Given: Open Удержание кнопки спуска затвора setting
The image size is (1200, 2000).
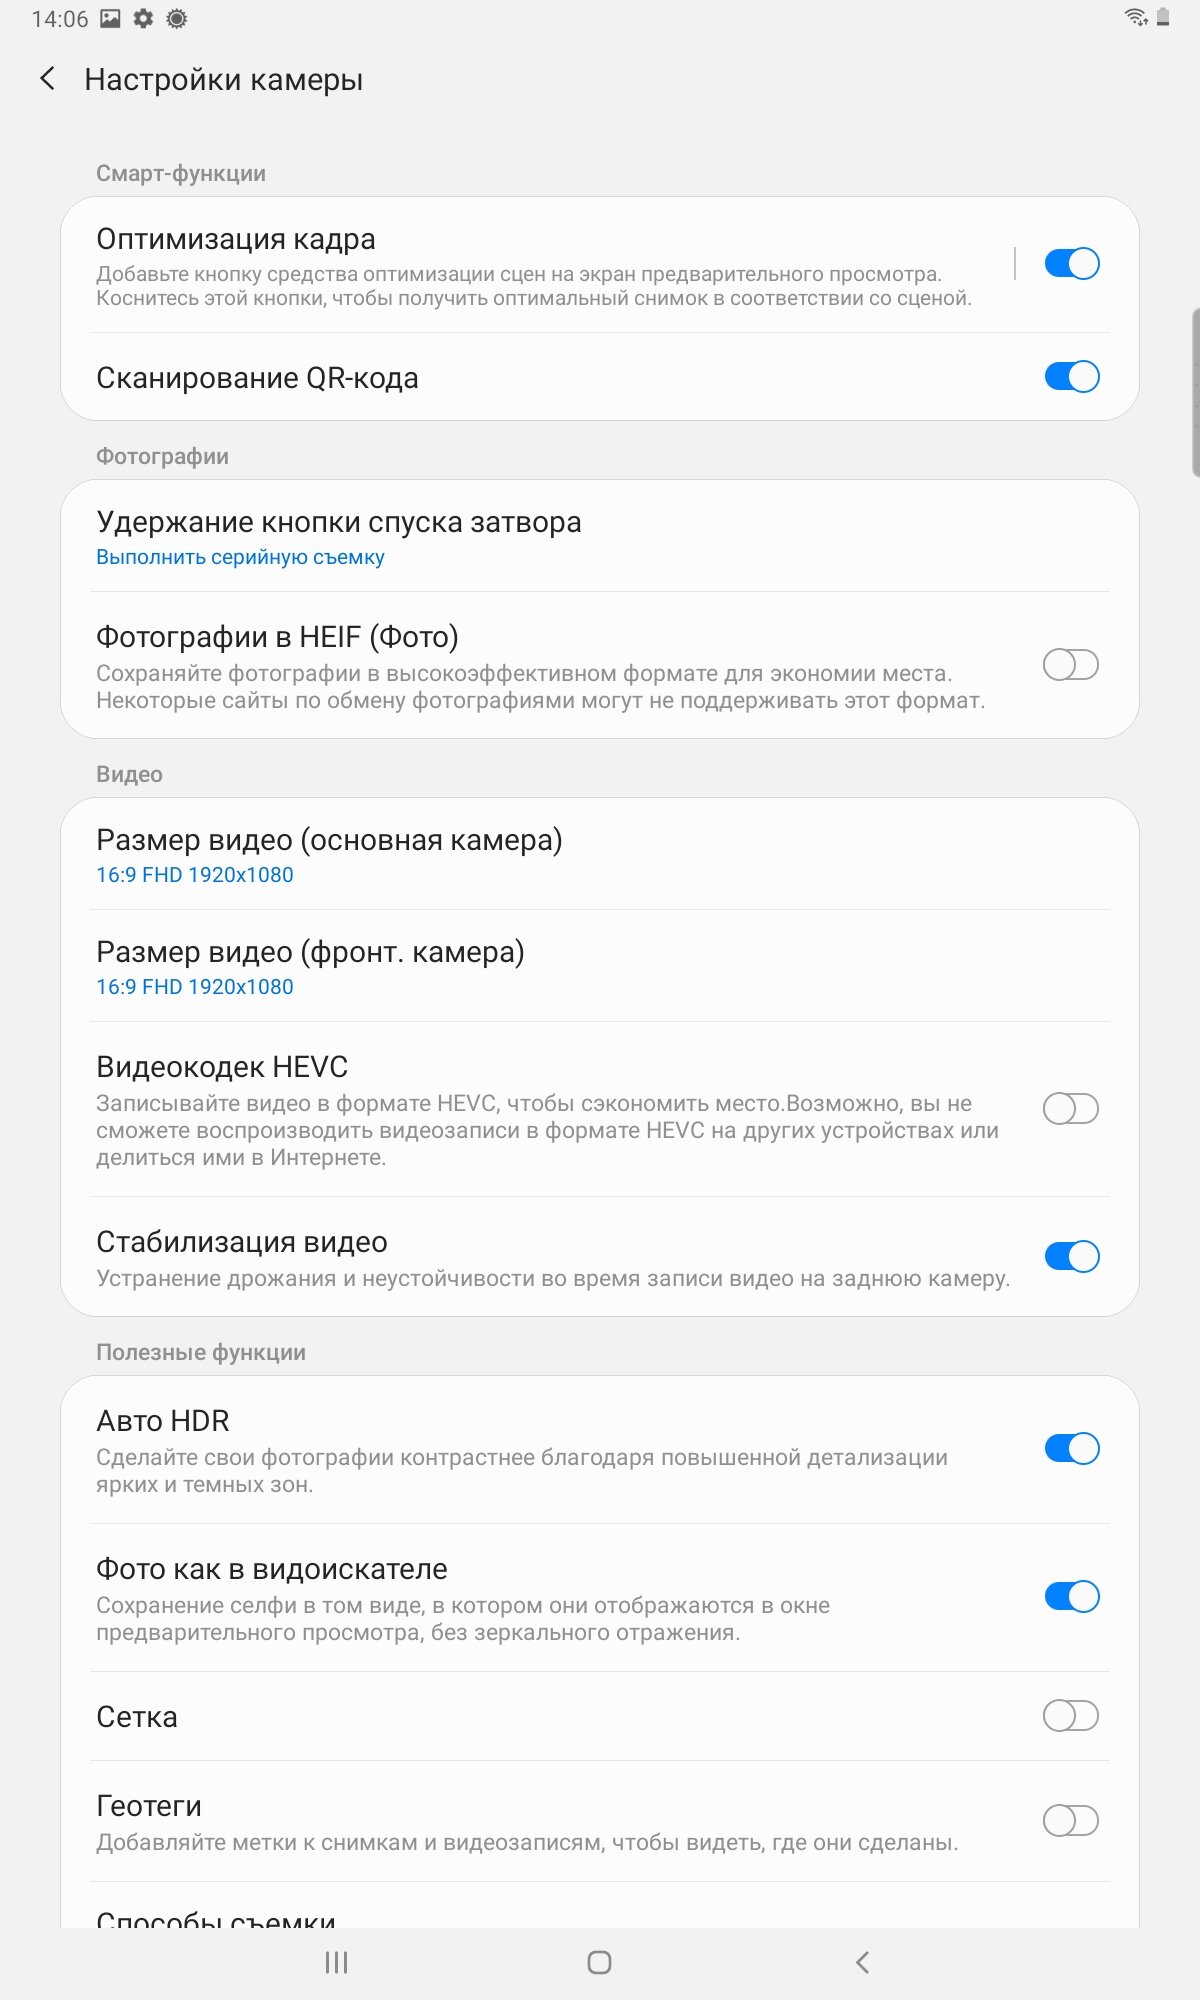Looking at the screenshot, I should pyautogui.click(x=600, y=537).
